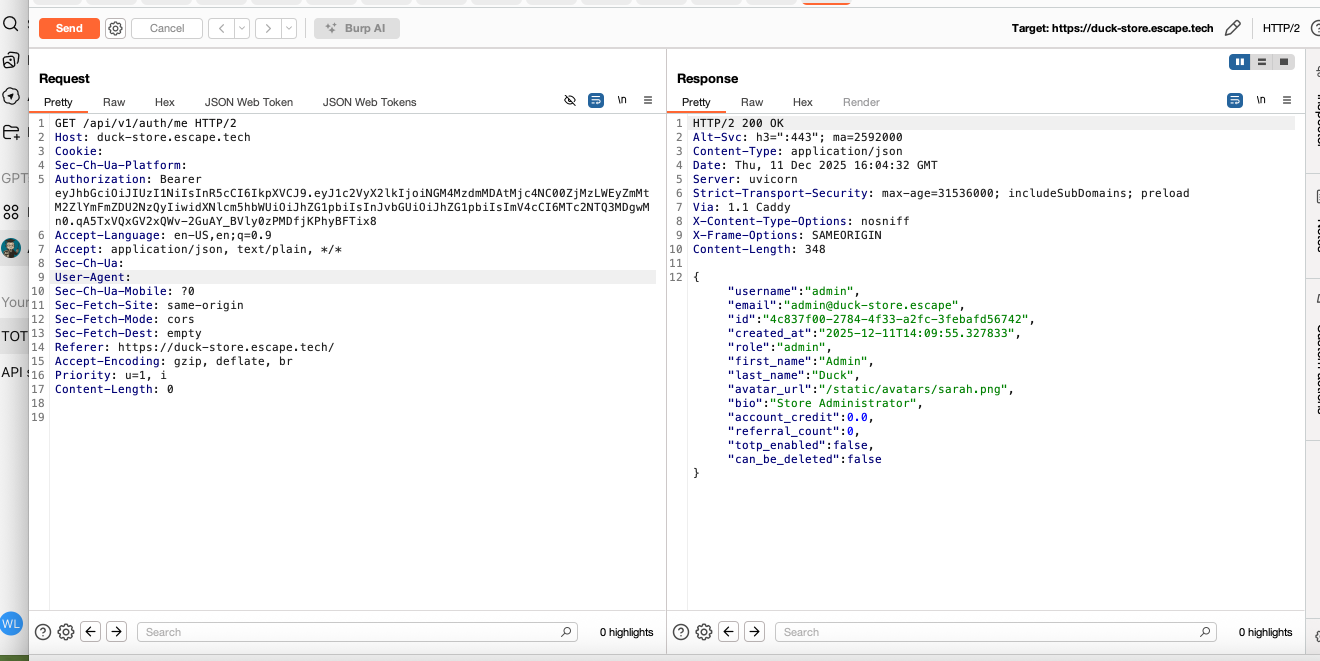Pause response updates with the pause icon
Viewport: 1320px width, 661px height.
[1239, 62]
